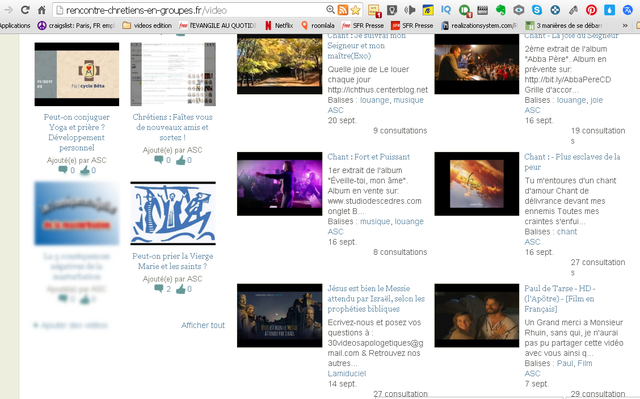Reload the page with the refresh icon
The height and width of the screenshot is (399, 640).
(x=25, y=10)
